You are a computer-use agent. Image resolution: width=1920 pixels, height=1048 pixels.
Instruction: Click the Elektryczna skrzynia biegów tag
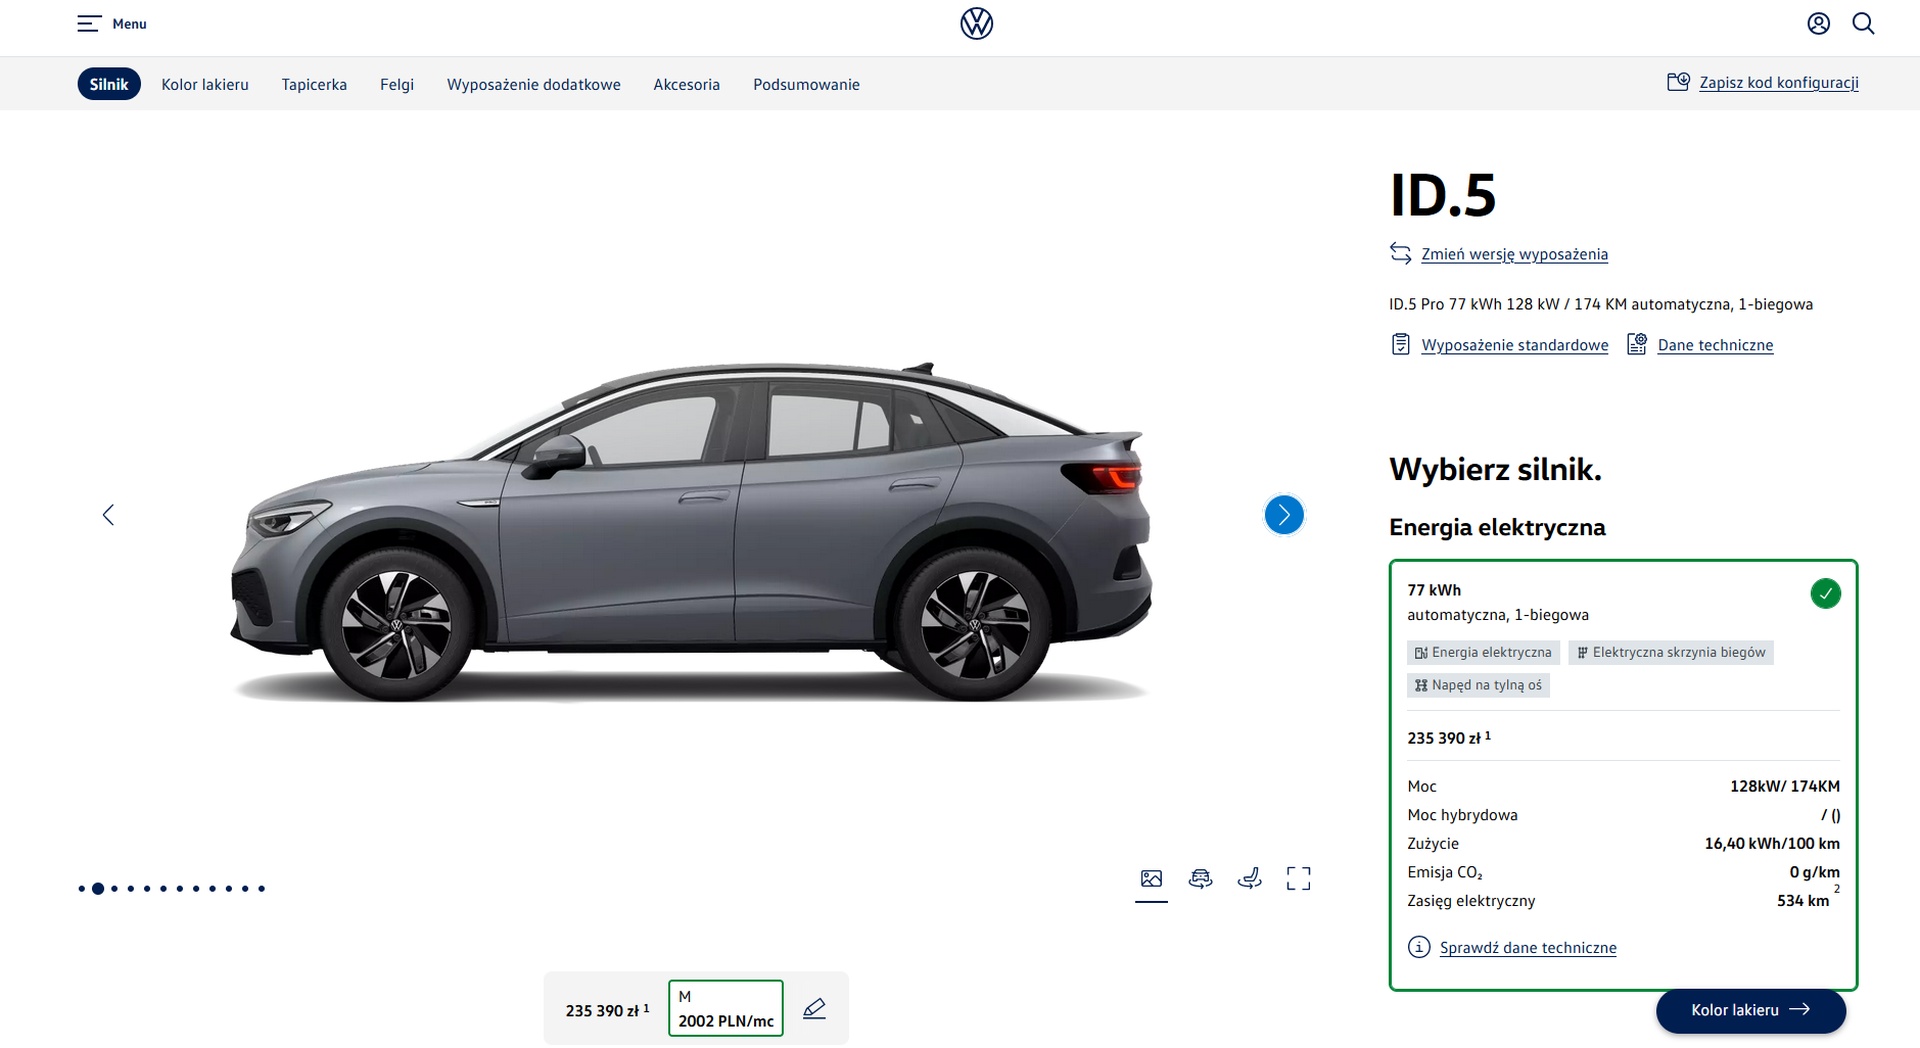(x=1671, y=653)
